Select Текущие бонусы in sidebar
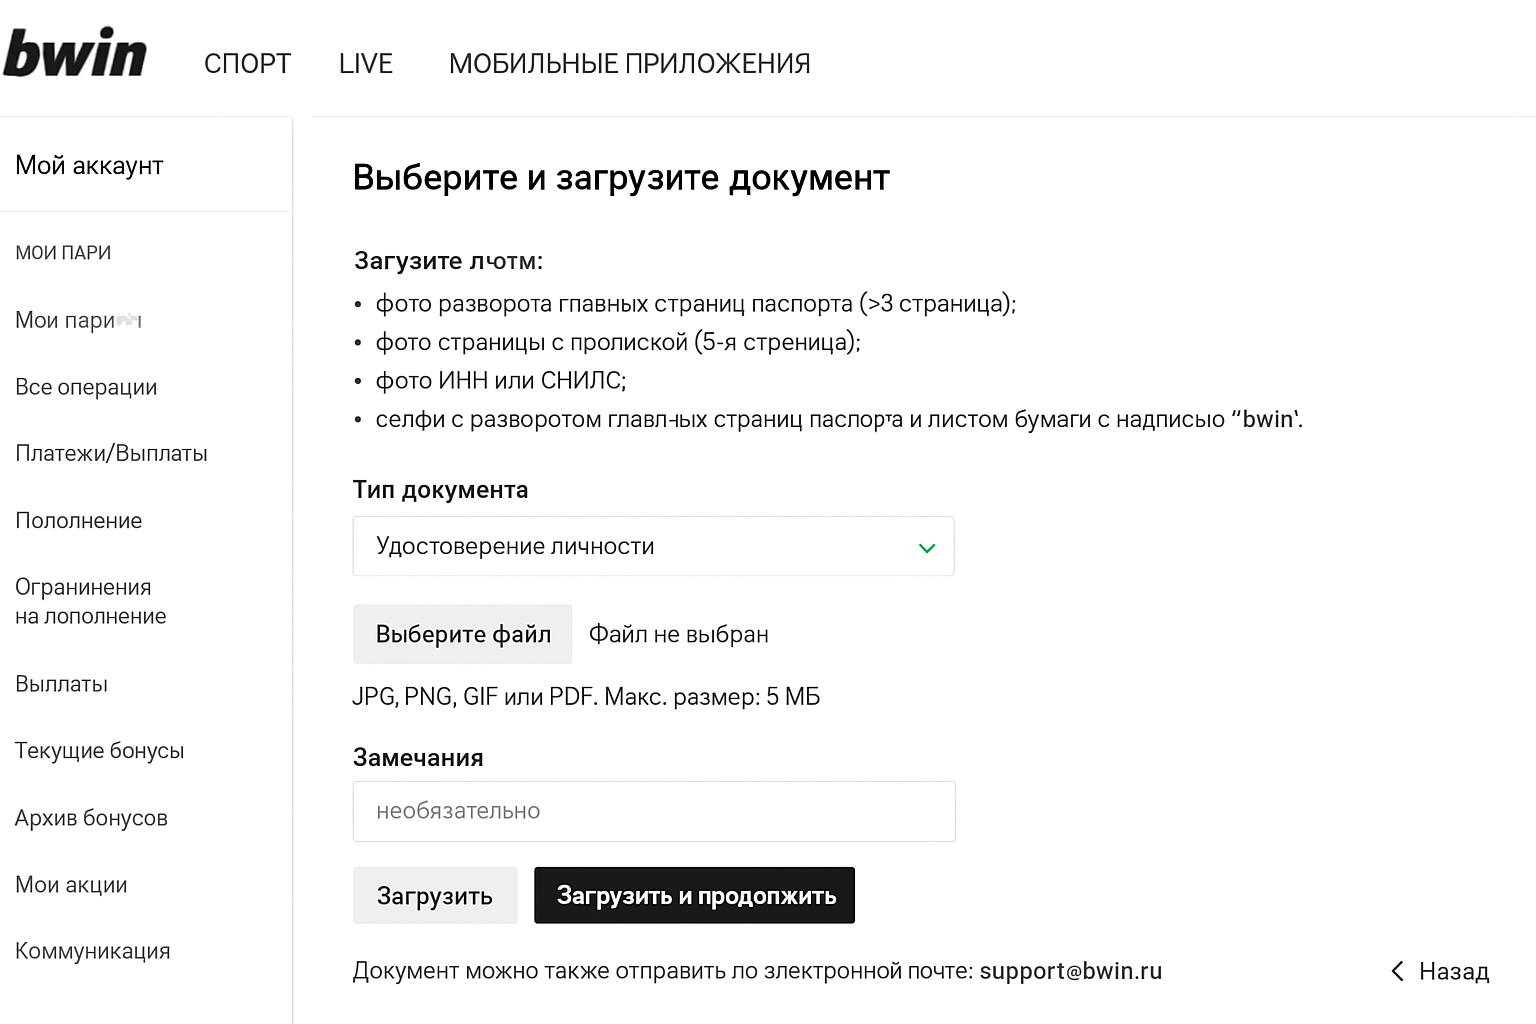Viewport: 1536px width, 1024px height. 99,751
